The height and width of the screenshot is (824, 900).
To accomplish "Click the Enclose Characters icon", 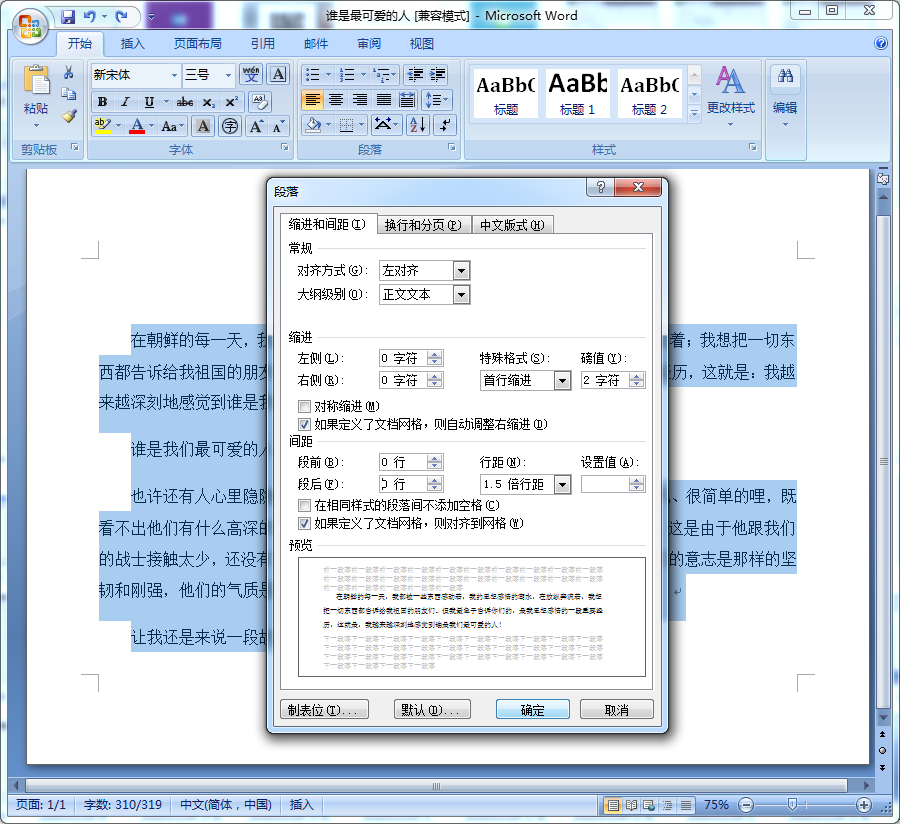I will pyautogui.click(x=230, y=126).
